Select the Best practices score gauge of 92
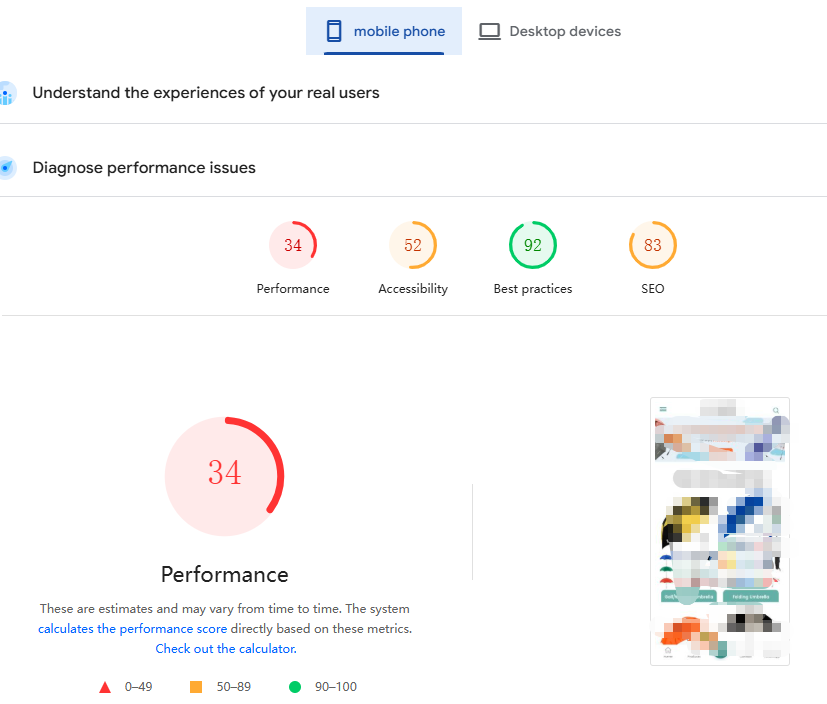The image size is (827, 704). click(533, 246)
